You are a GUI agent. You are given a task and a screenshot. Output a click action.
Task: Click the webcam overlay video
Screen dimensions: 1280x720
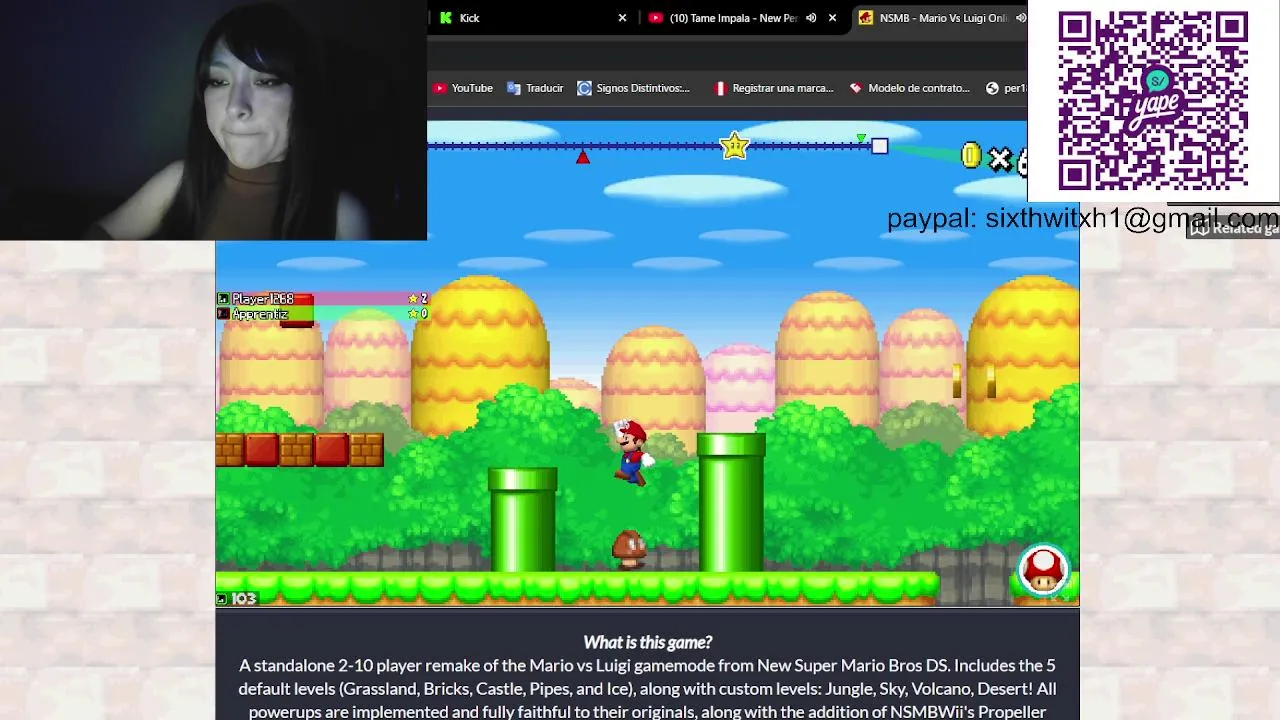click(x=213, y=120)
